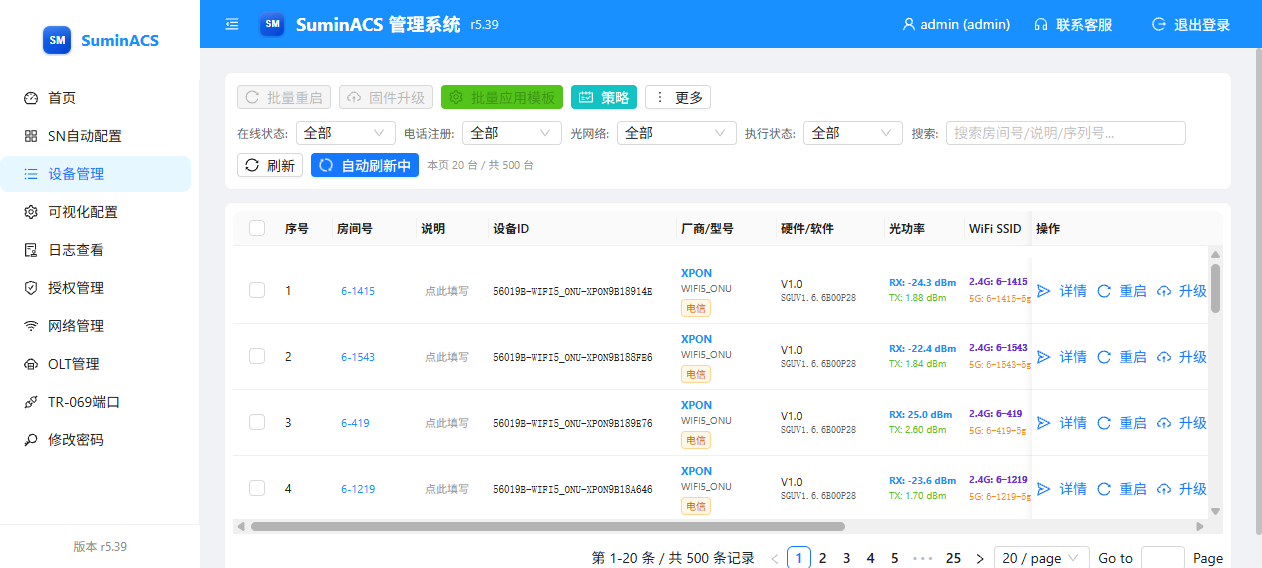The height and width of the screenshot is (568, 1262).
Task: Click the 电信 tag in row 6-419
Action: pyautogui.click(x=695, y=440)
